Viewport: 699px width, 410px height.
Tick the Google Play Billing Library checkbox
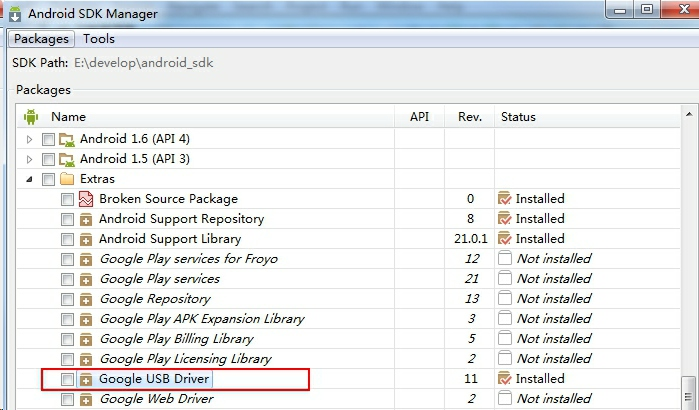coord(67,339)
